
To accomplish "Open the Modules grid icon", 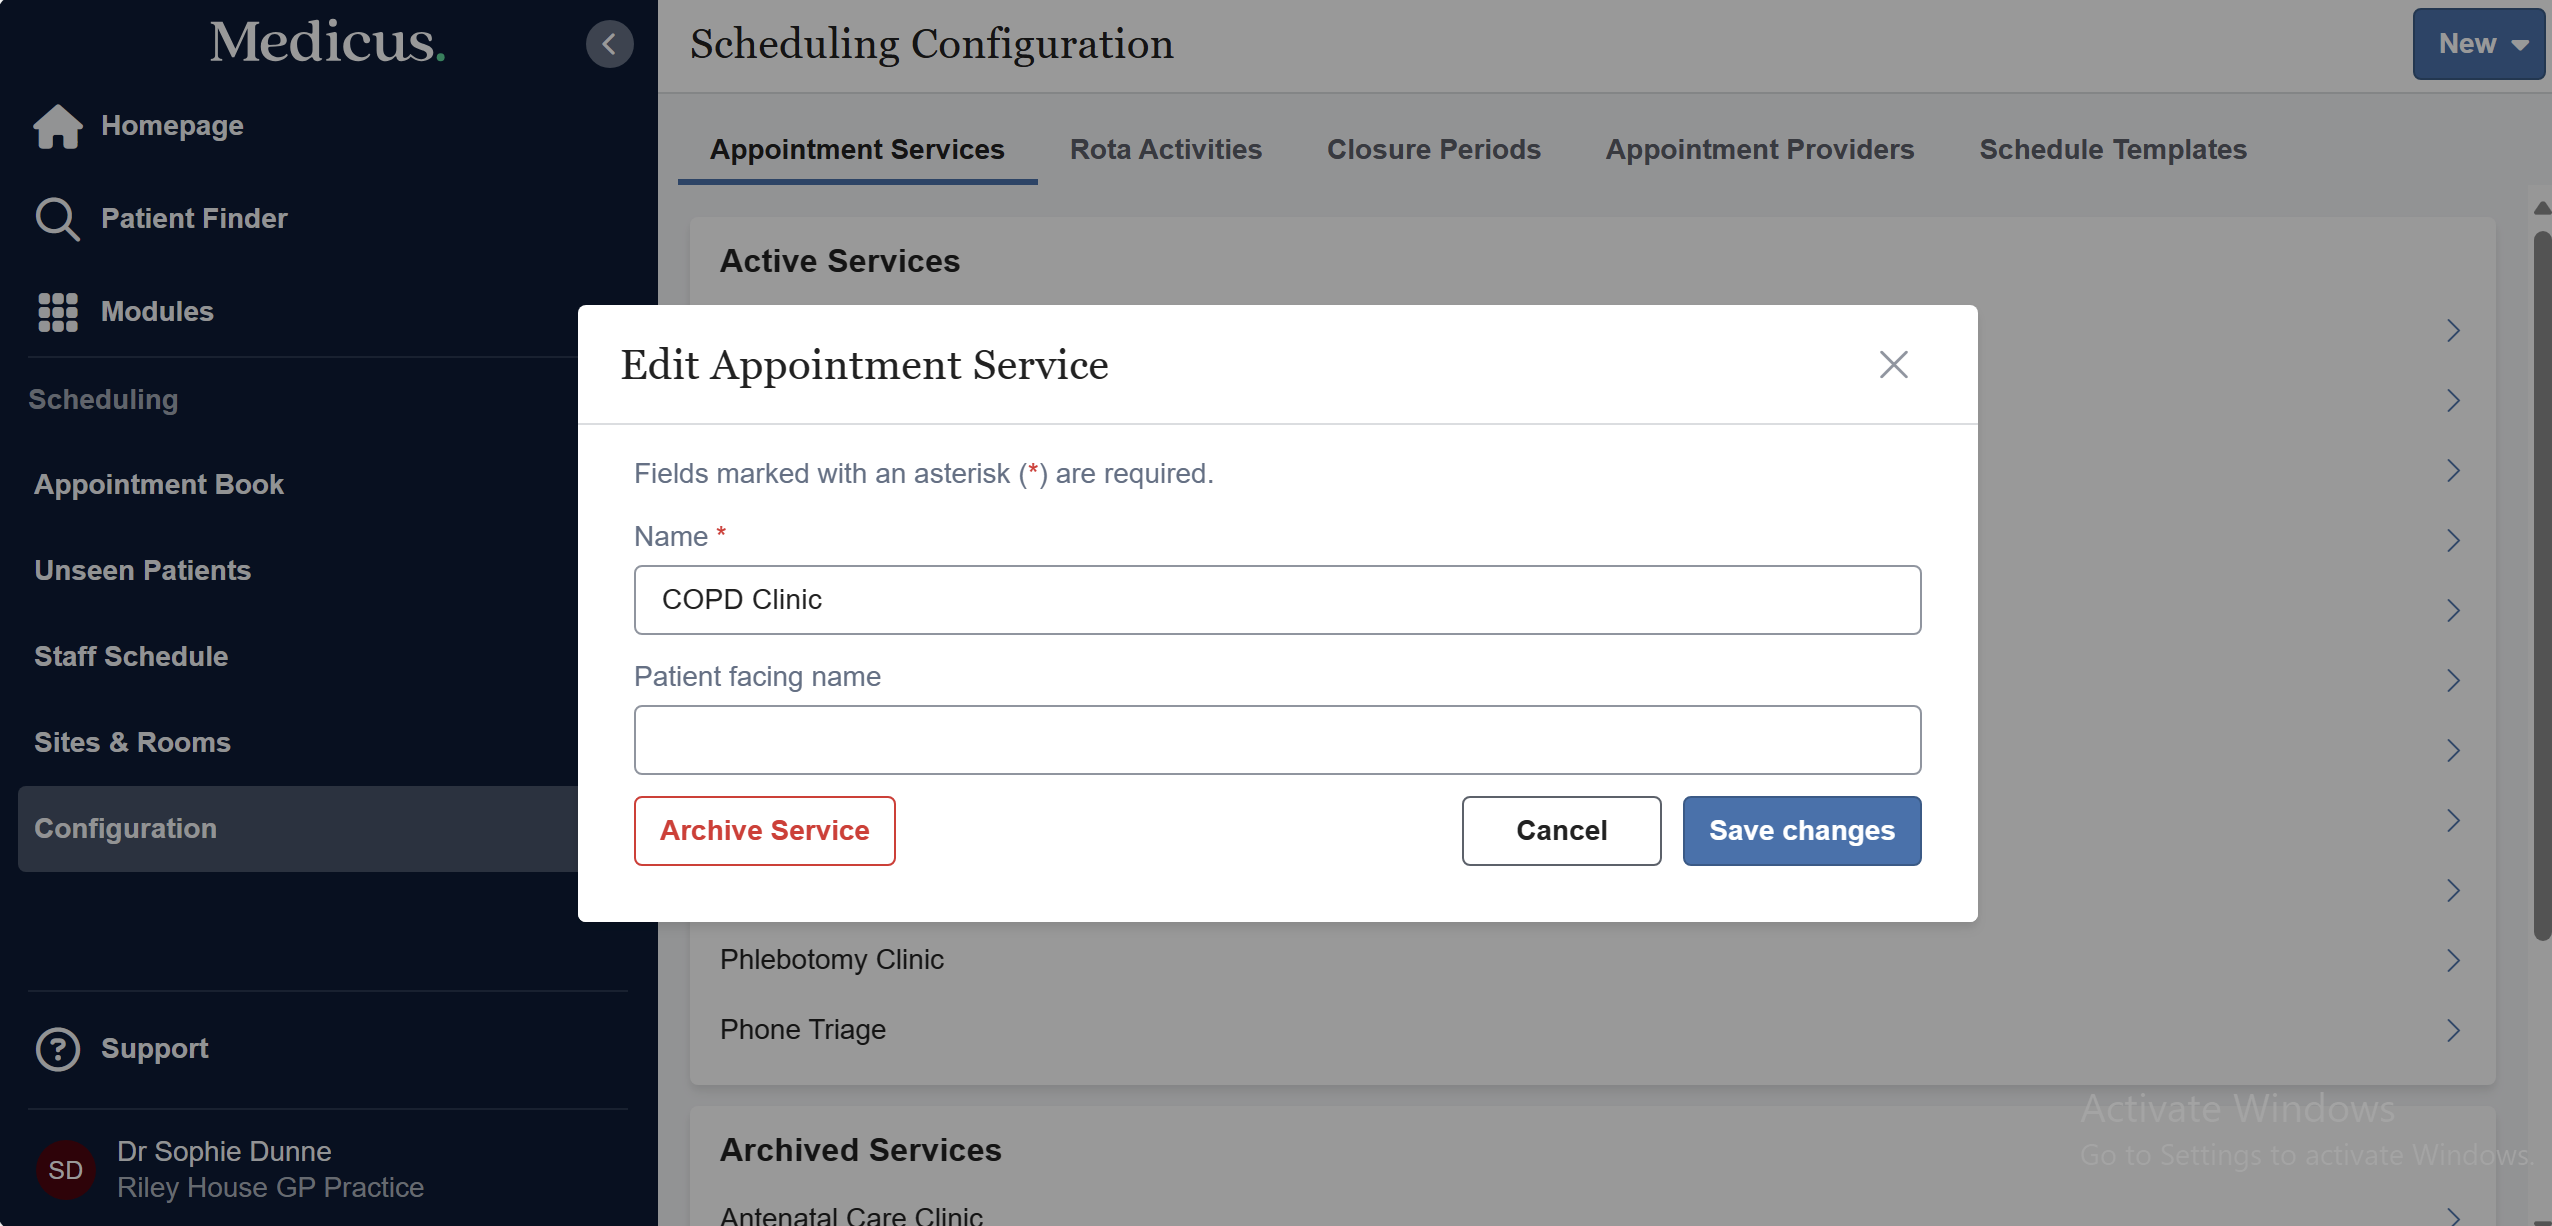I will coord(57,312).
